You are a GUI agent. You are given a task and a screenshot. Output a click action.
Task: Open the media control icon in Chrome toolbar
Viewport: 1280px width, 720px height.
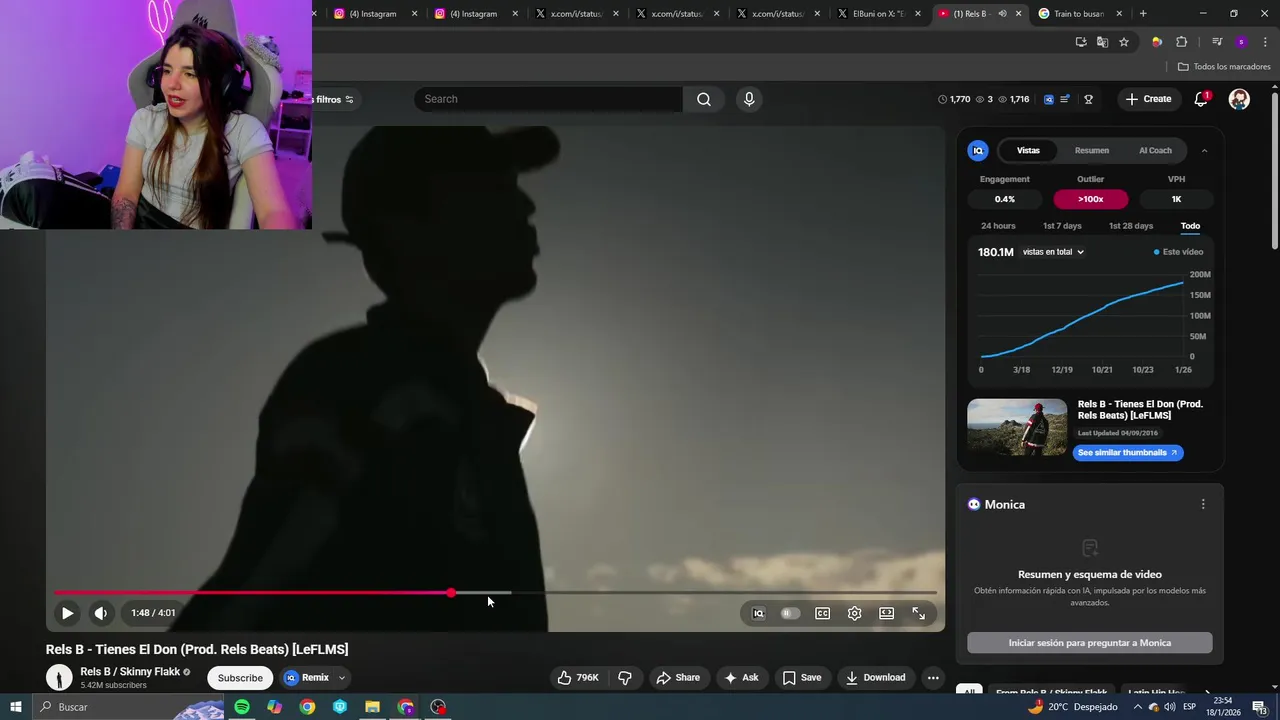click(1217, 42)
